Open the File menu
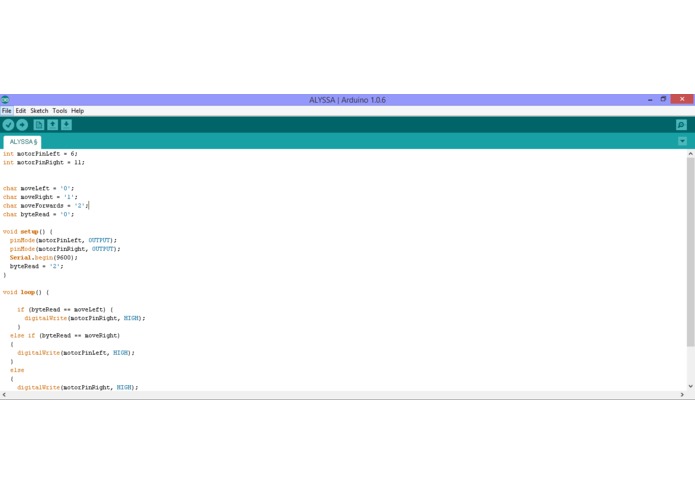Image resolution: width=695 pixels, height=494 pixels. (x=6, y=111)
